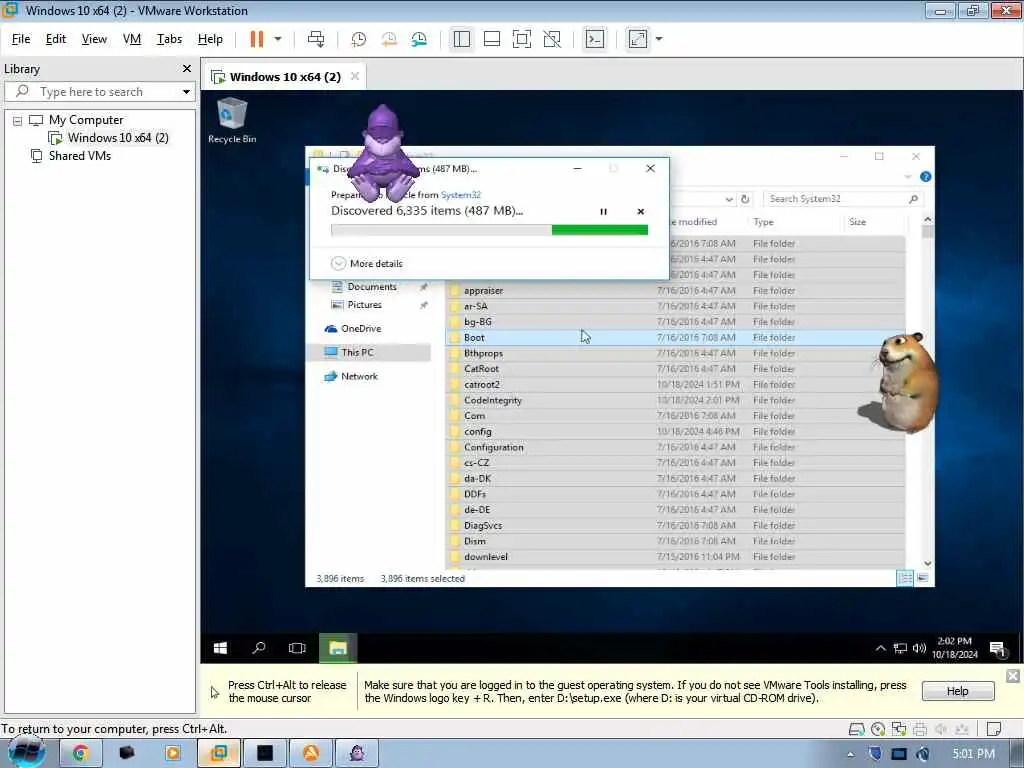
Task: Open guest taskbar search icon
Action: (x=259, y=648)
